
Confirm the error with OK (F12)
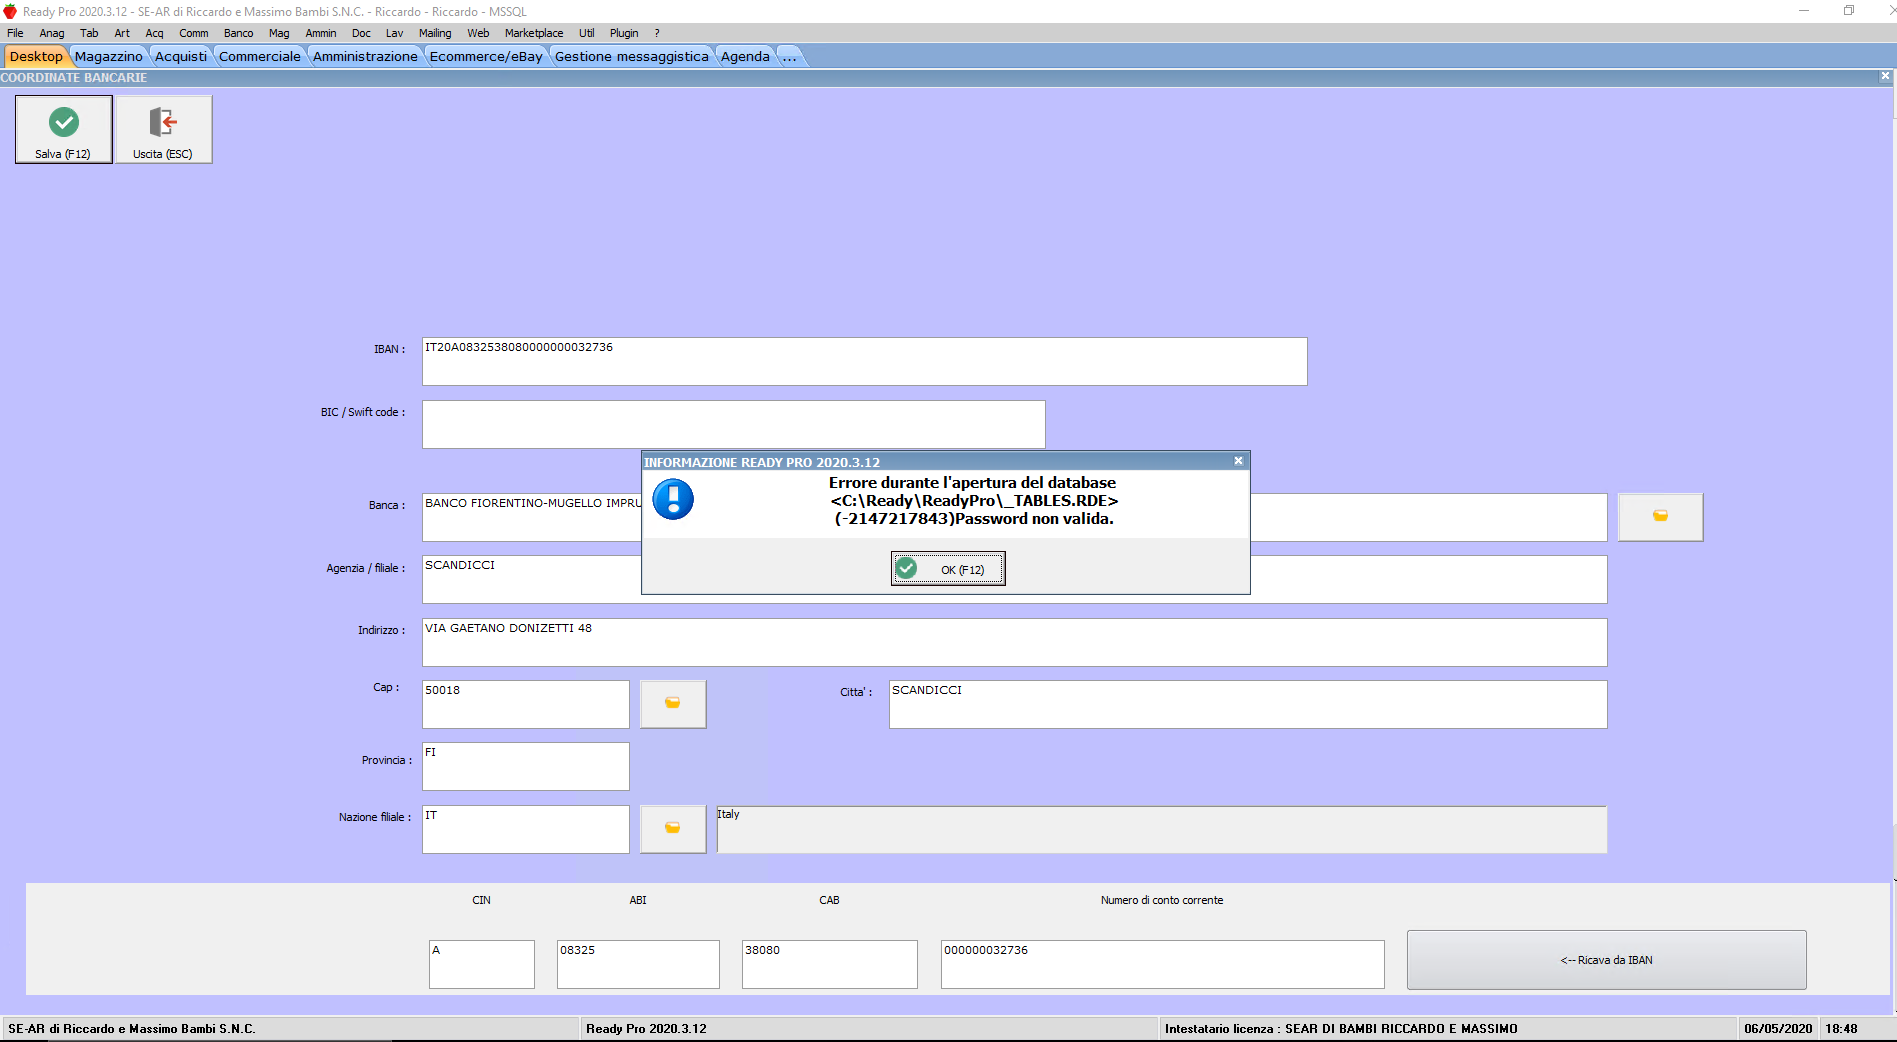[x=948, y=568]
